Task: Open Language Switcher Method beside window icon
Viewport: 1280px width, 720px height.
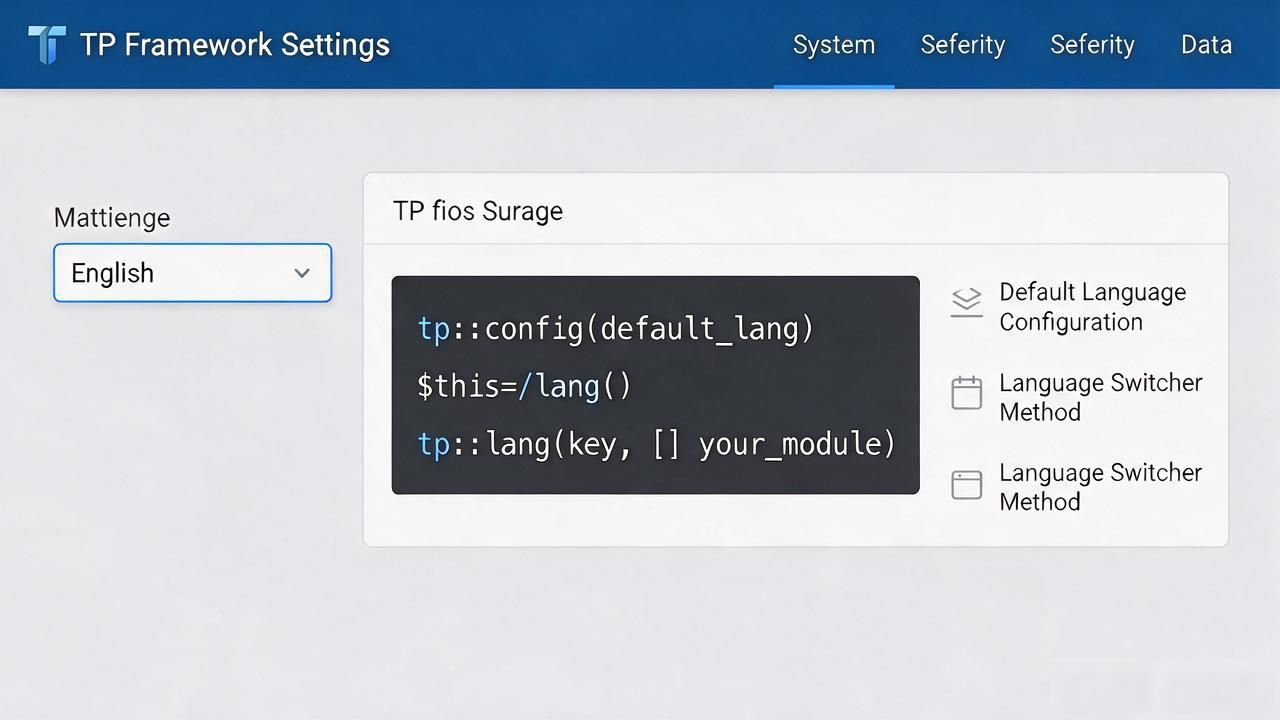Action: (1101, 487)
